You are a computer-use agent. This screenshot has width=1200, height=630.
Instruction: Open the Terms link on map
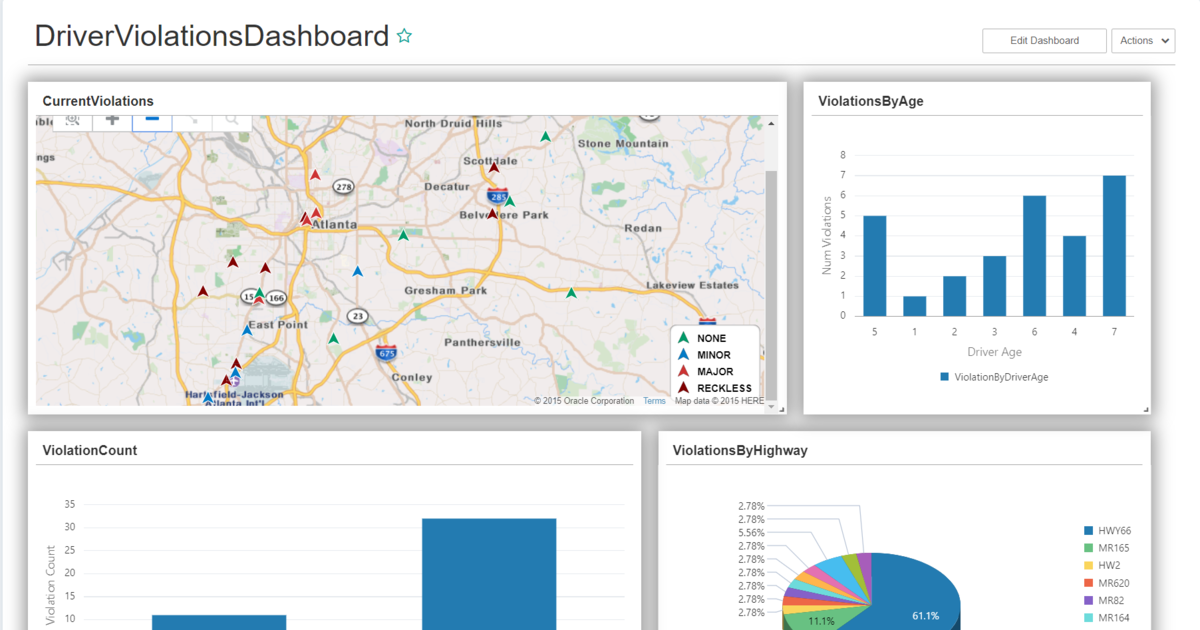[654, 401]
